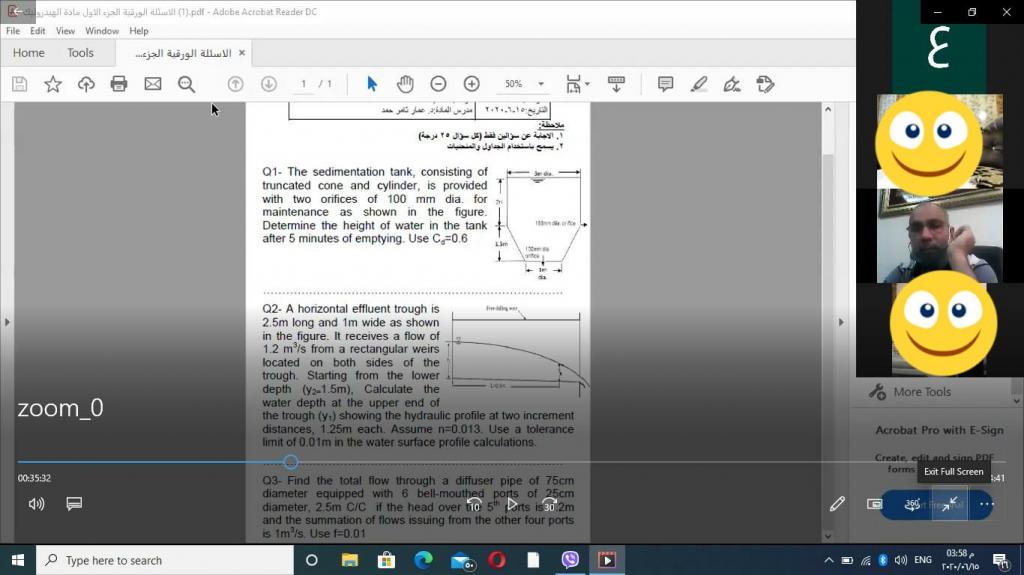Open the View menu
Image resolution: width=1024 pixels, height=575 pixels.
click(x=65, y=31)
